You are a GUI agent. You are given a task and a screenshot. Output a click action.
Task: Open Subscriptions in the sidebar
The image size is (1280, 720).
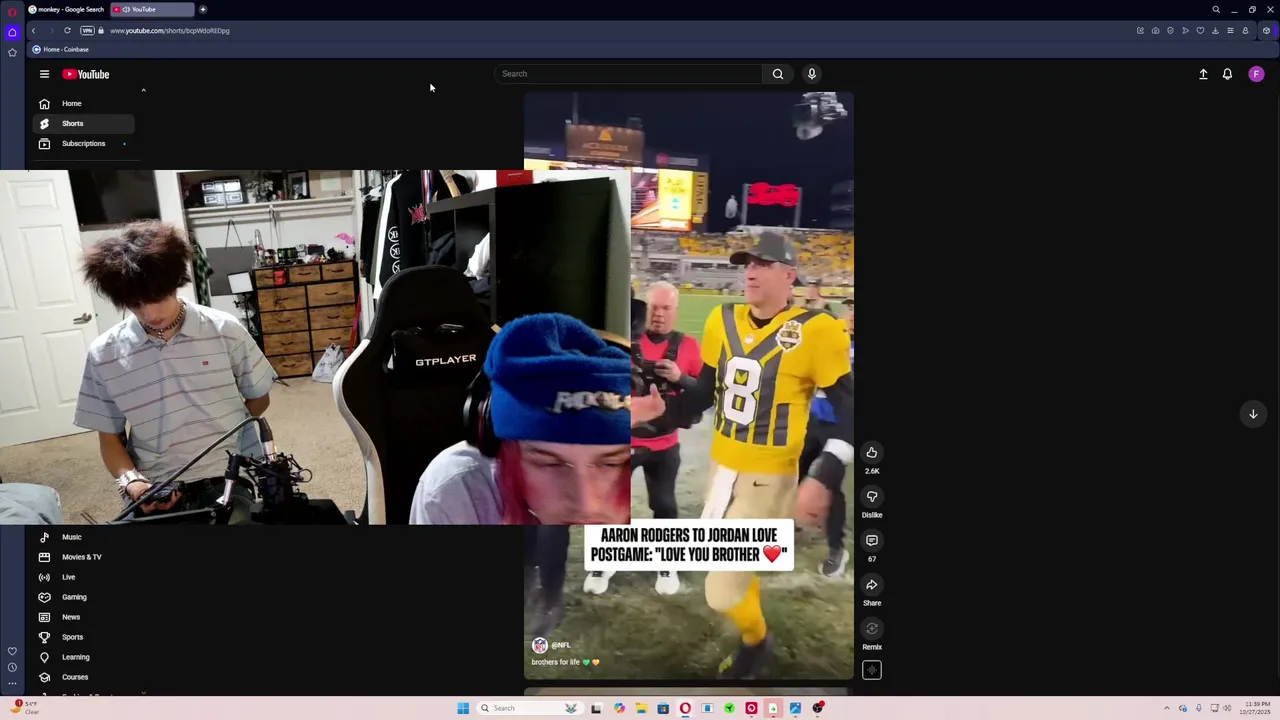click(84, 143)
